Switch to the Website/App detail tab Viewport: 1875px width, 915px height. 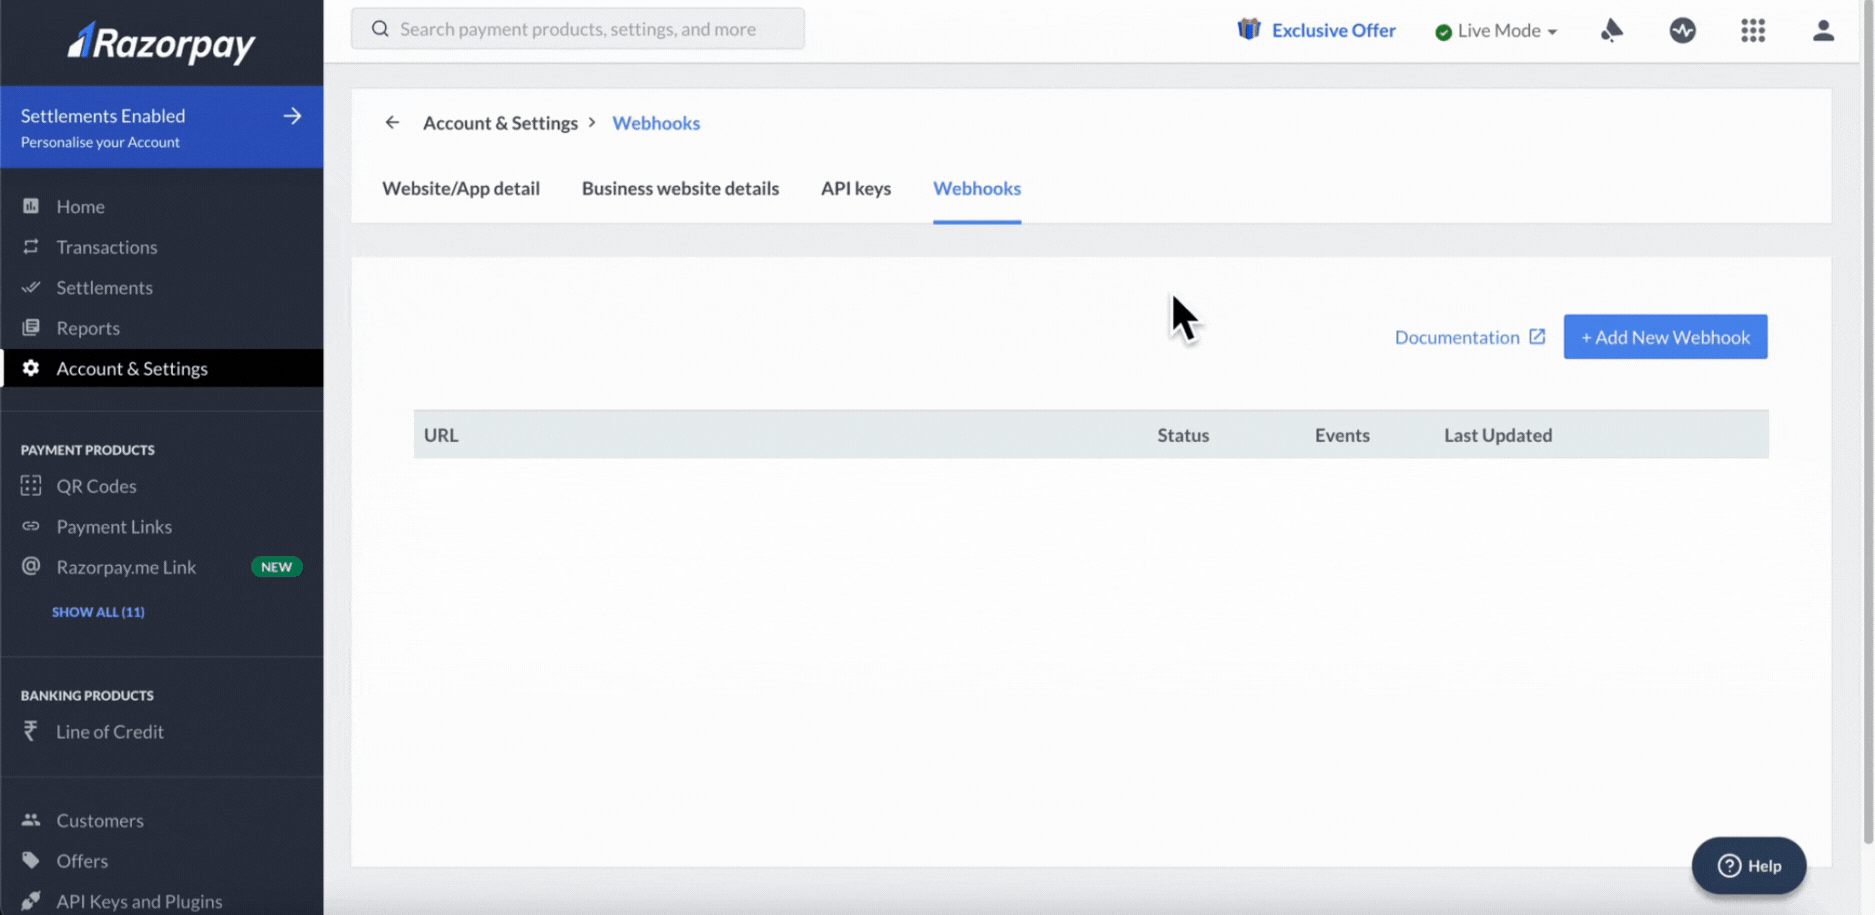(x=461, y=188)
